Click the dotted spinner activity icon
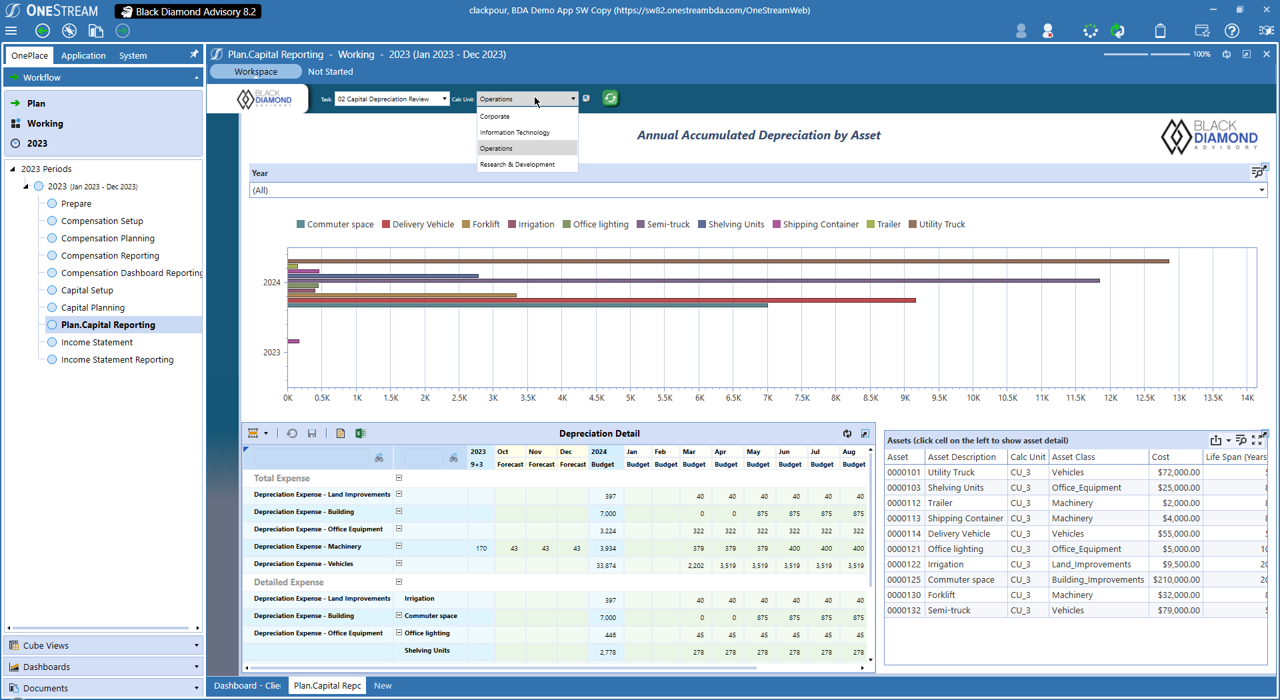Image resolution: width=1280 pixels, height=700 pixels. coord(1090,31)
